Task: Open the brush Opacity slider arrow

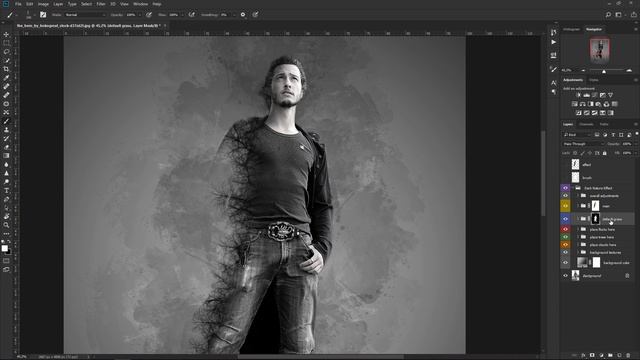Action: pyautogui.click(x=140, y=15)
